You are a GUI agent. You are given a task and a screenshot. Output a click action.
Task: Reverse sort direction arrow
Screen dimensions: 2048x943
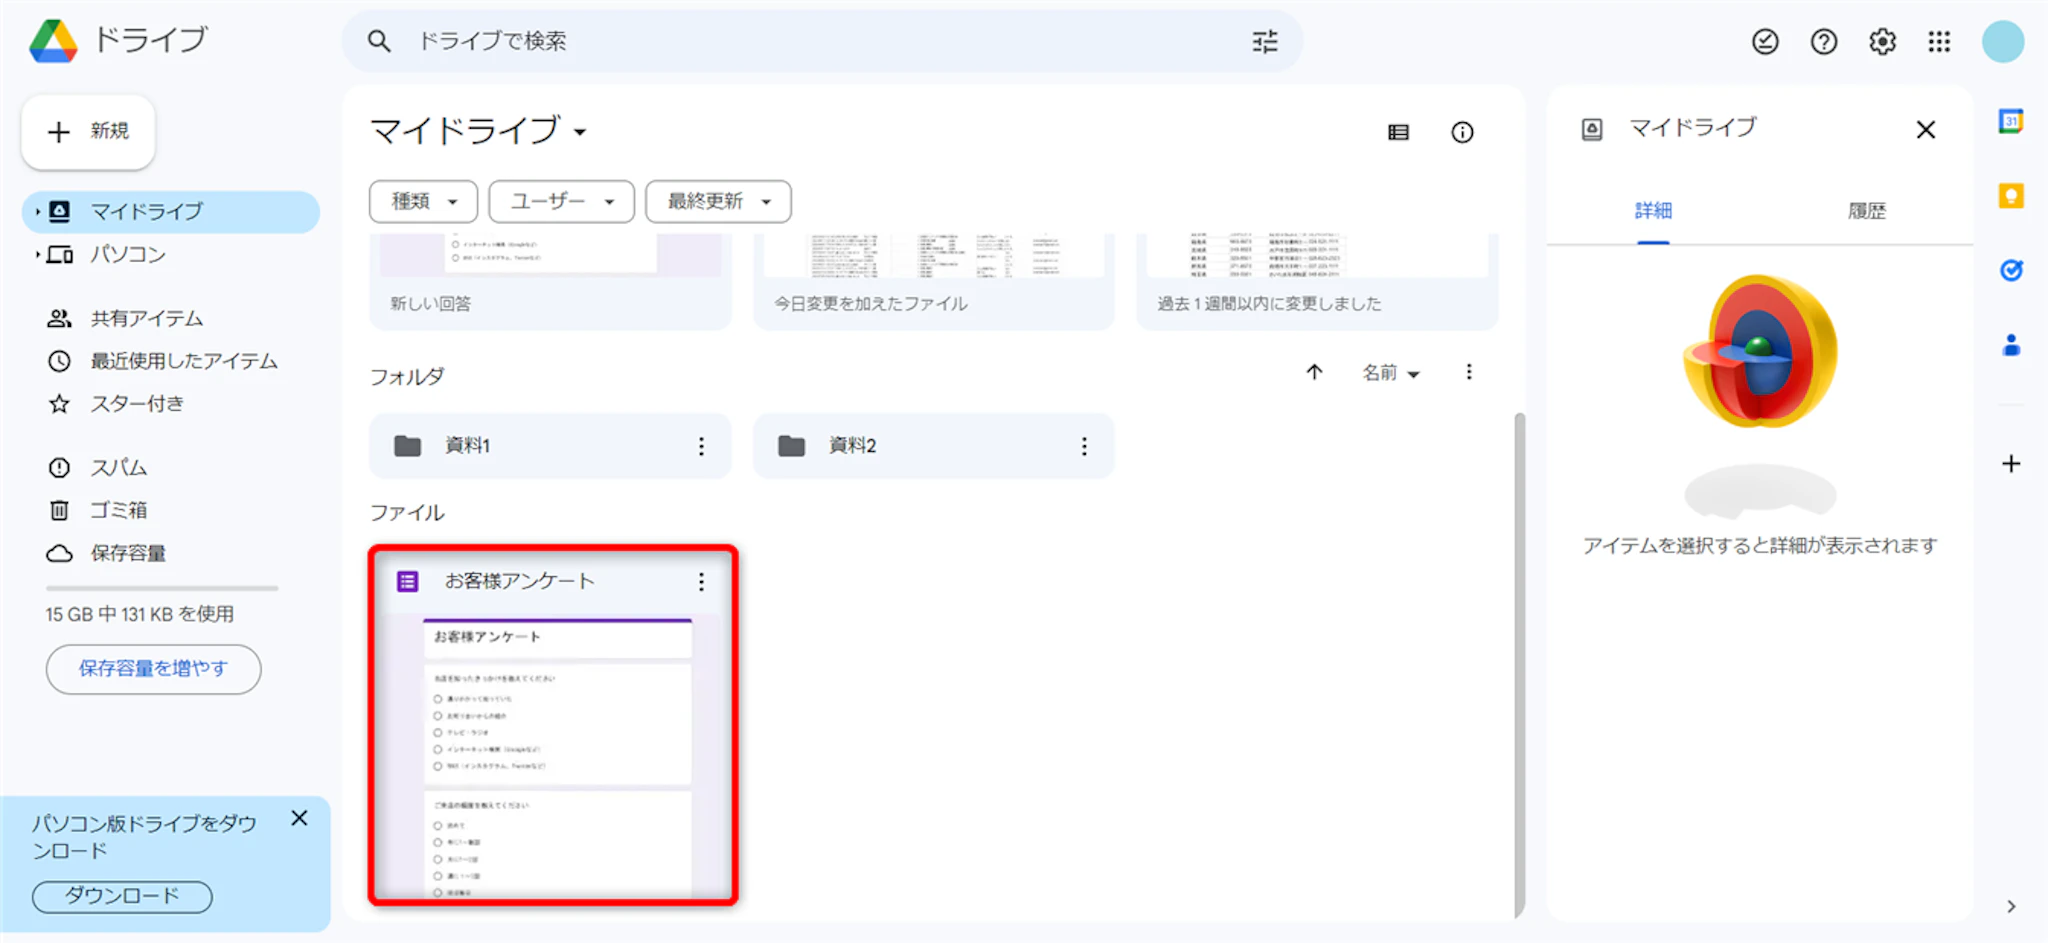(x=1314, y=372)
